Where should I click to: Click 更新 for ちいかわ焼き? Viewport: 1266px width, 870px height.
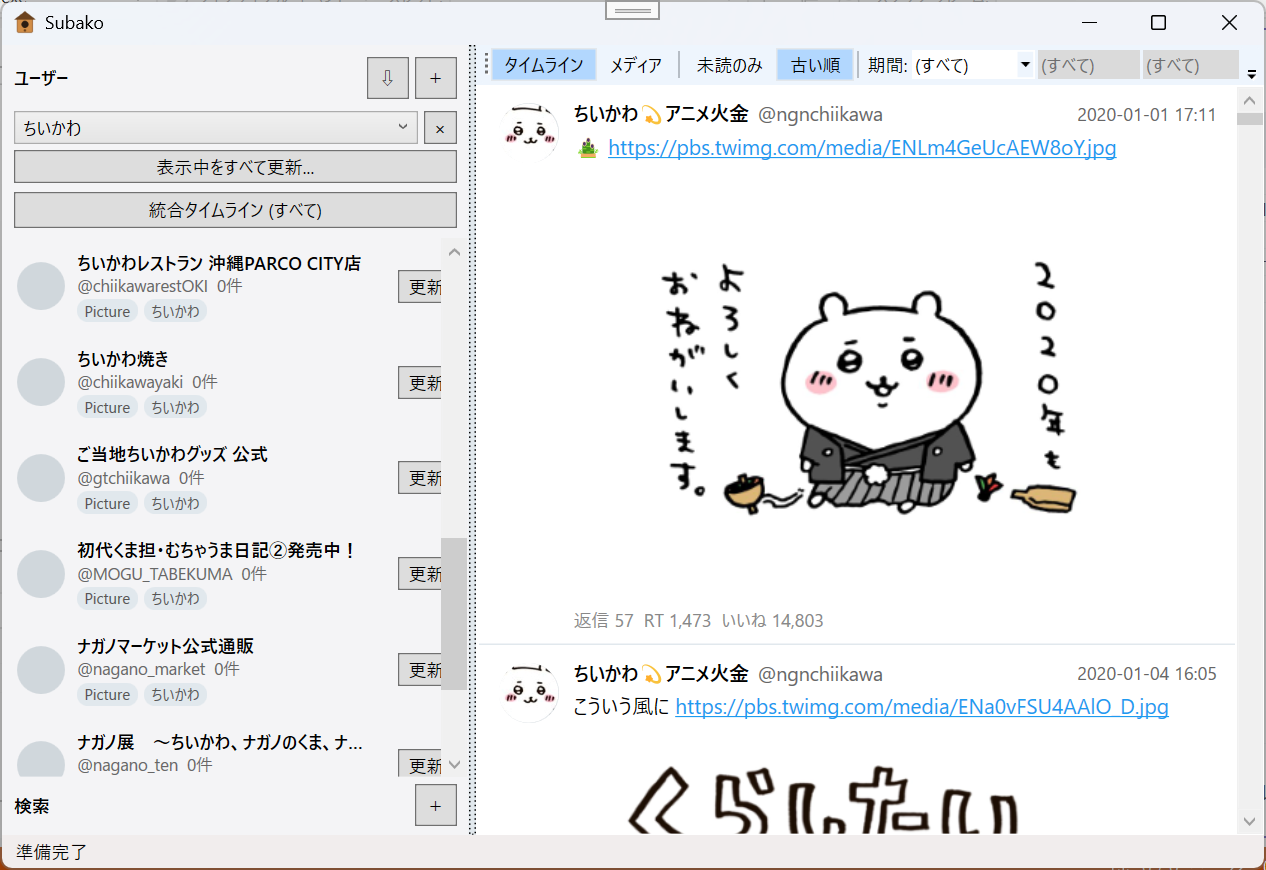click(420, 383)
